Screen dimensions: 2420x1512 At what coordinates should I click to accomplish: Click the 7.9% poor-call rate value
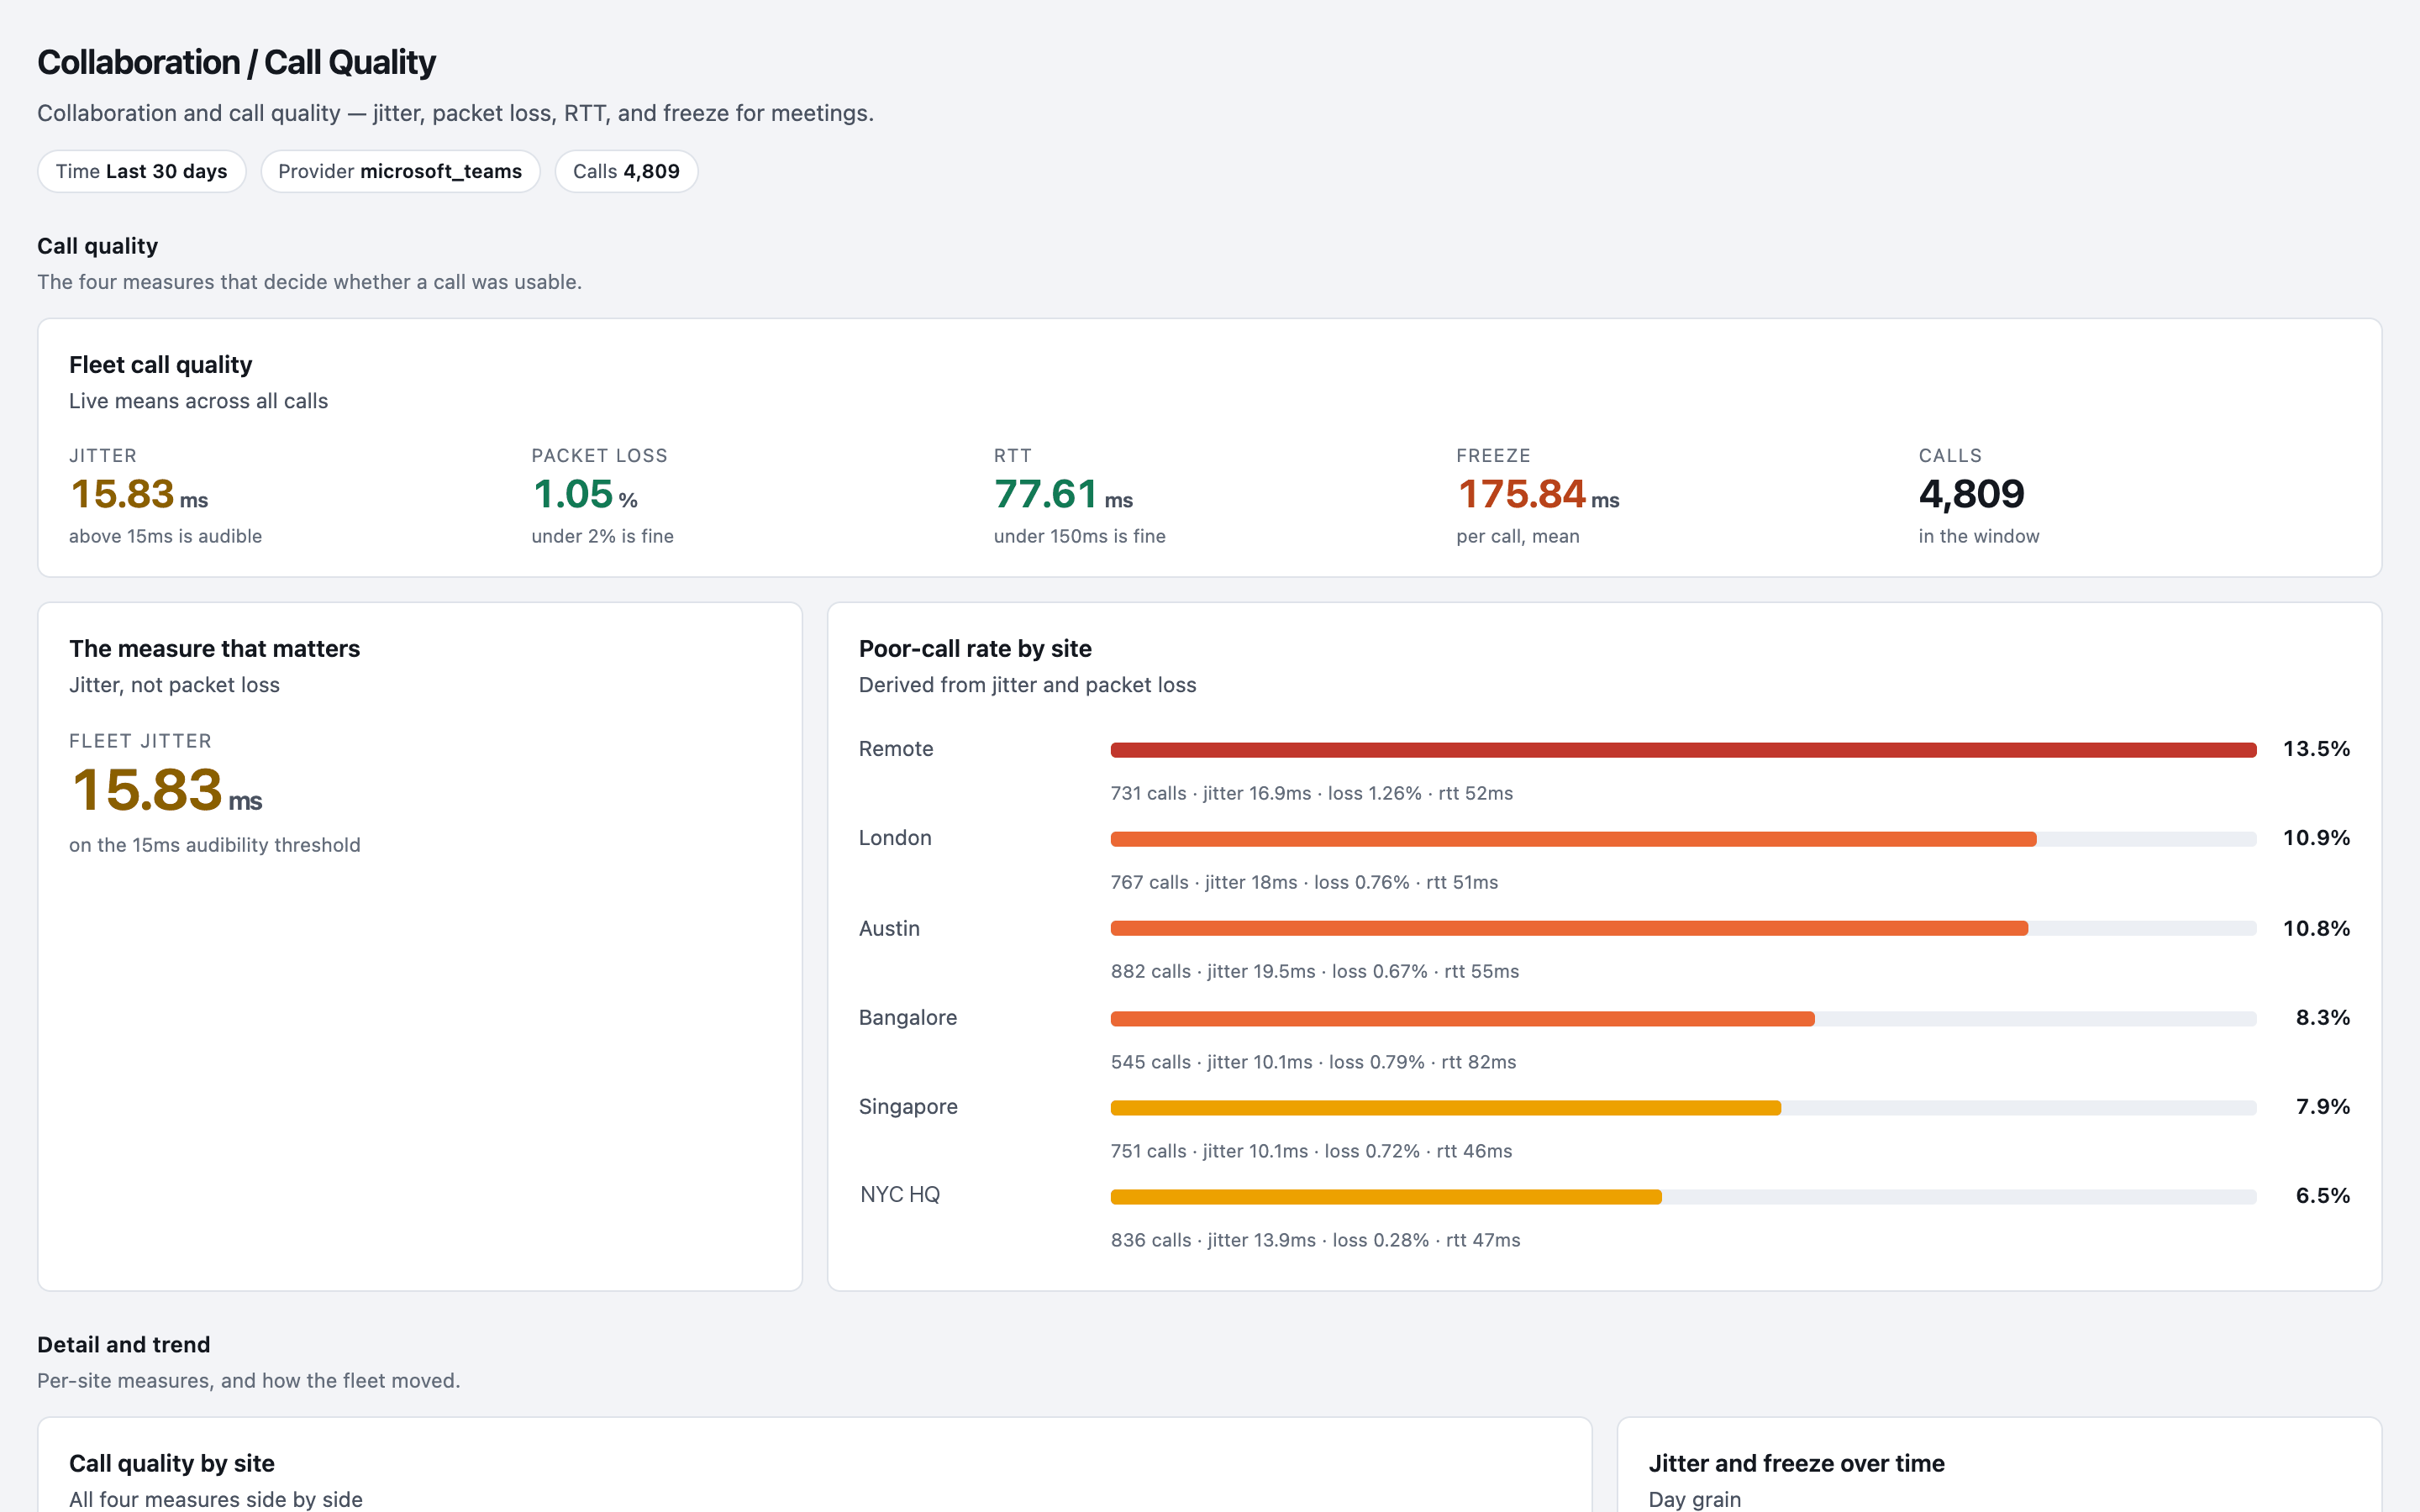coord(2322,1107)
